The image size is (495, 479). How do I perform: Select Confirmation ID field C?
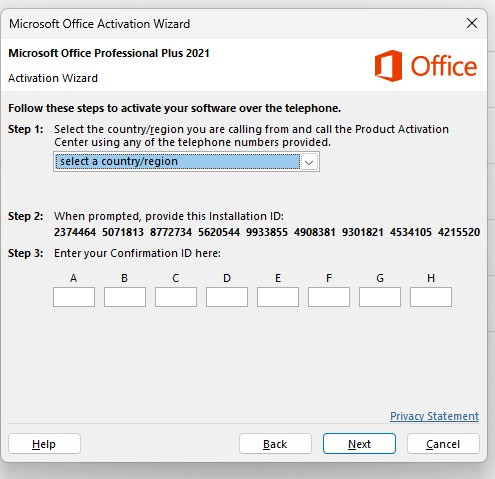pos(176,297)
